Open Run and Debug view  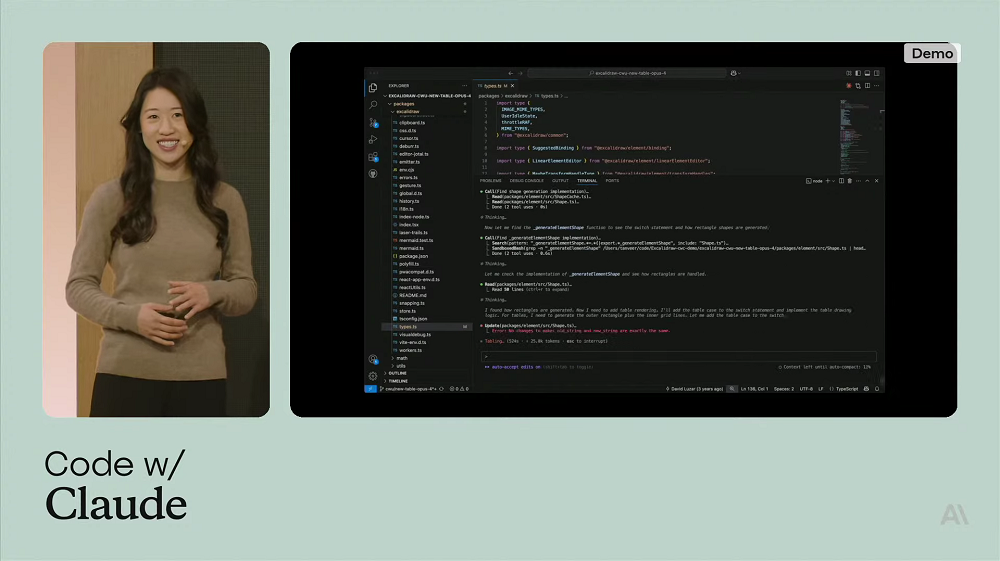(373, 140)
